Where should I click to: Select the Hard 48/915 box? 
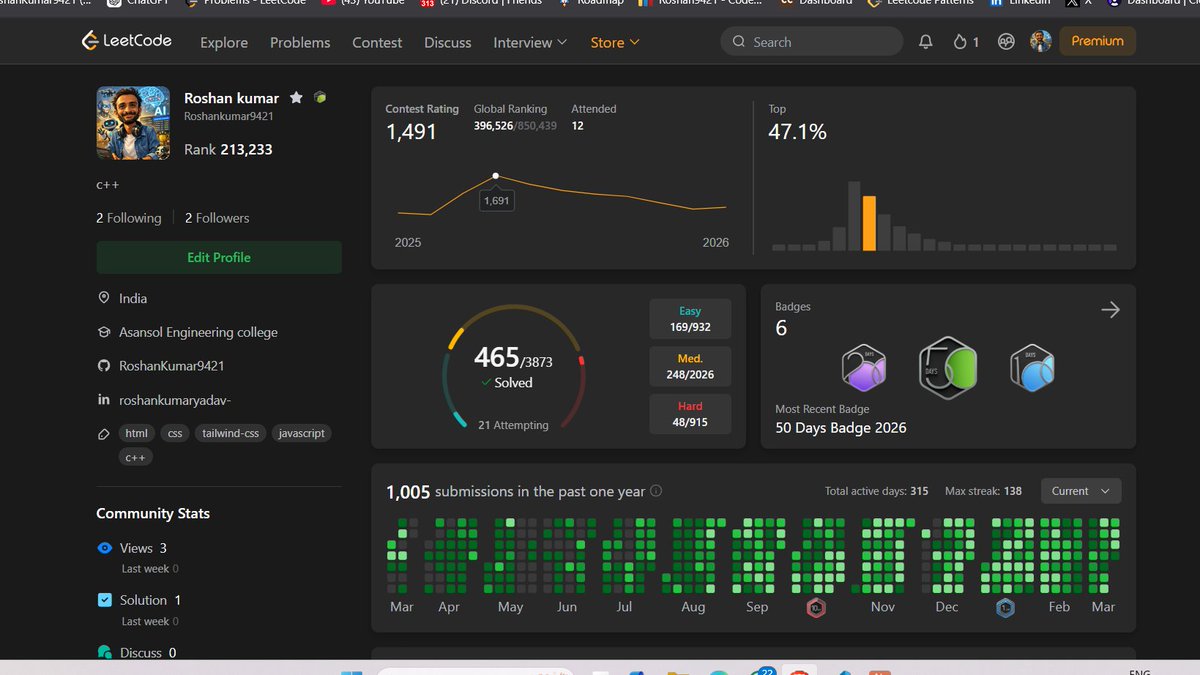[x=690, y=415]
